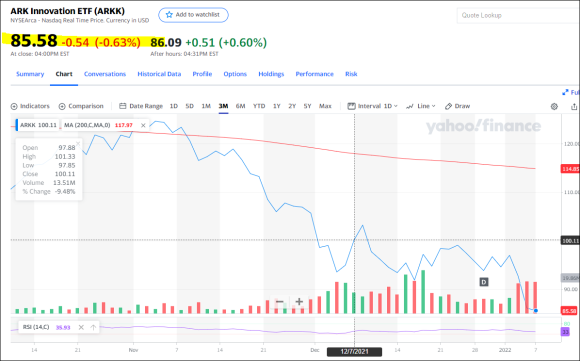Screen dimensions: 580x361
Task: Click into Quote Lookup search field
Action: [518, 16]
